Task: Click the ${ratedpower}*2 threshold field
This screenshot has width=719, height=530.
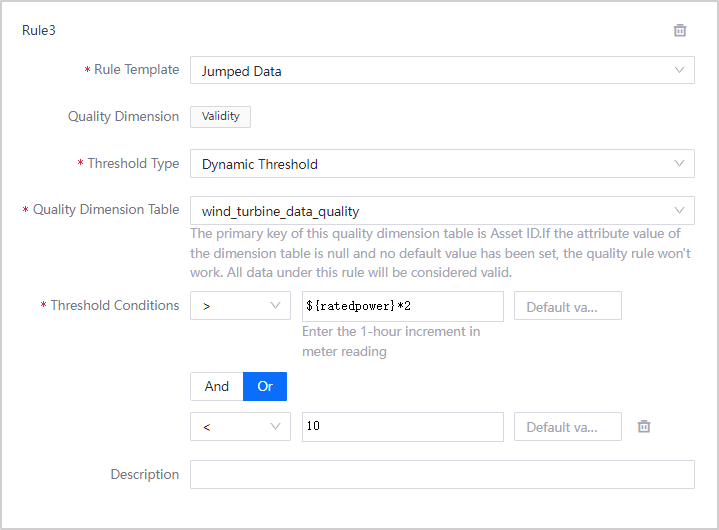Action: click(x=402, y=306)
